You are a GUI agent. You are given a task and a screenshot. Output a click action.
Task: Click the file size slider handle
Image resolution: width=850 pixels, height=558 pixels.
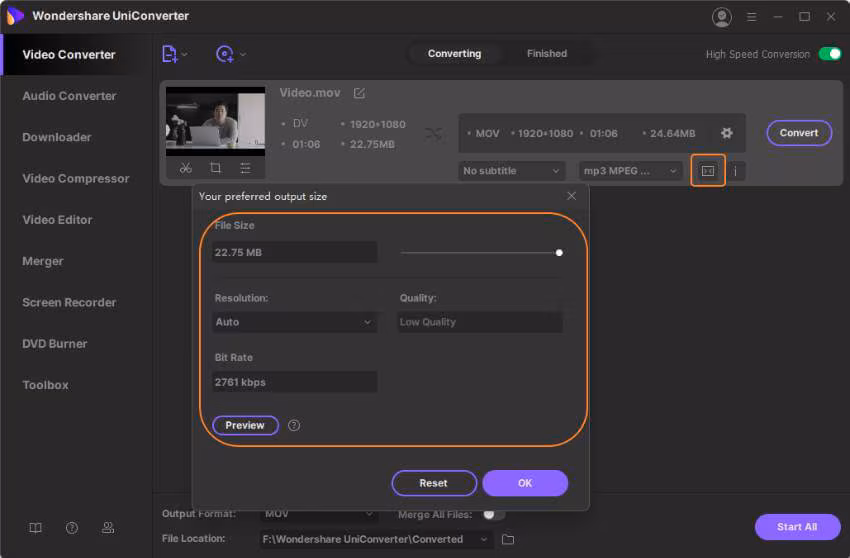coord(559,253)
